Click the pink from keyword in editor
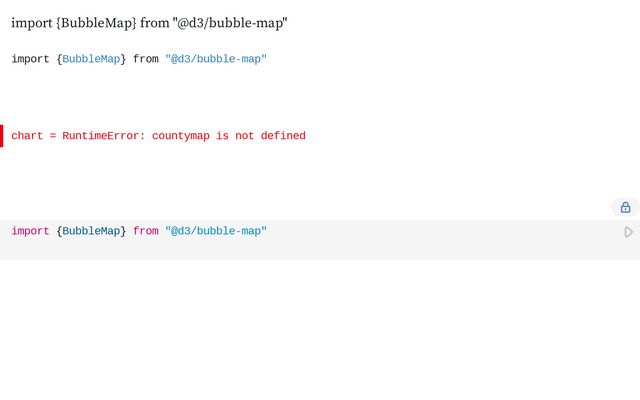The width and height of the screenshot is (640, 400). 146,231
